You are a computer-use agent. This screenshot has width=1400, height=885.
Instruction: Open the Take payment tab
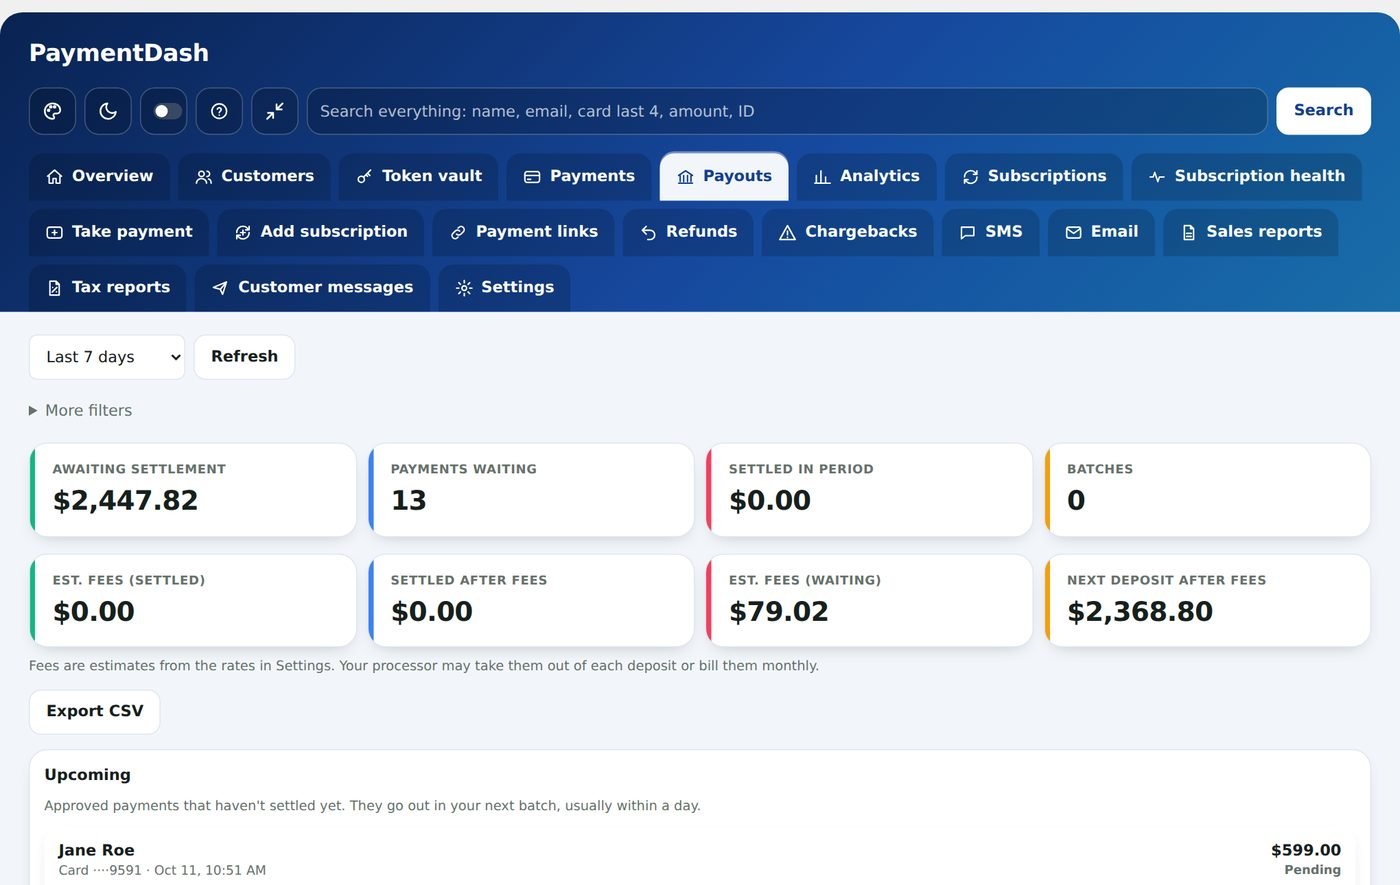[x=119, y=232]
